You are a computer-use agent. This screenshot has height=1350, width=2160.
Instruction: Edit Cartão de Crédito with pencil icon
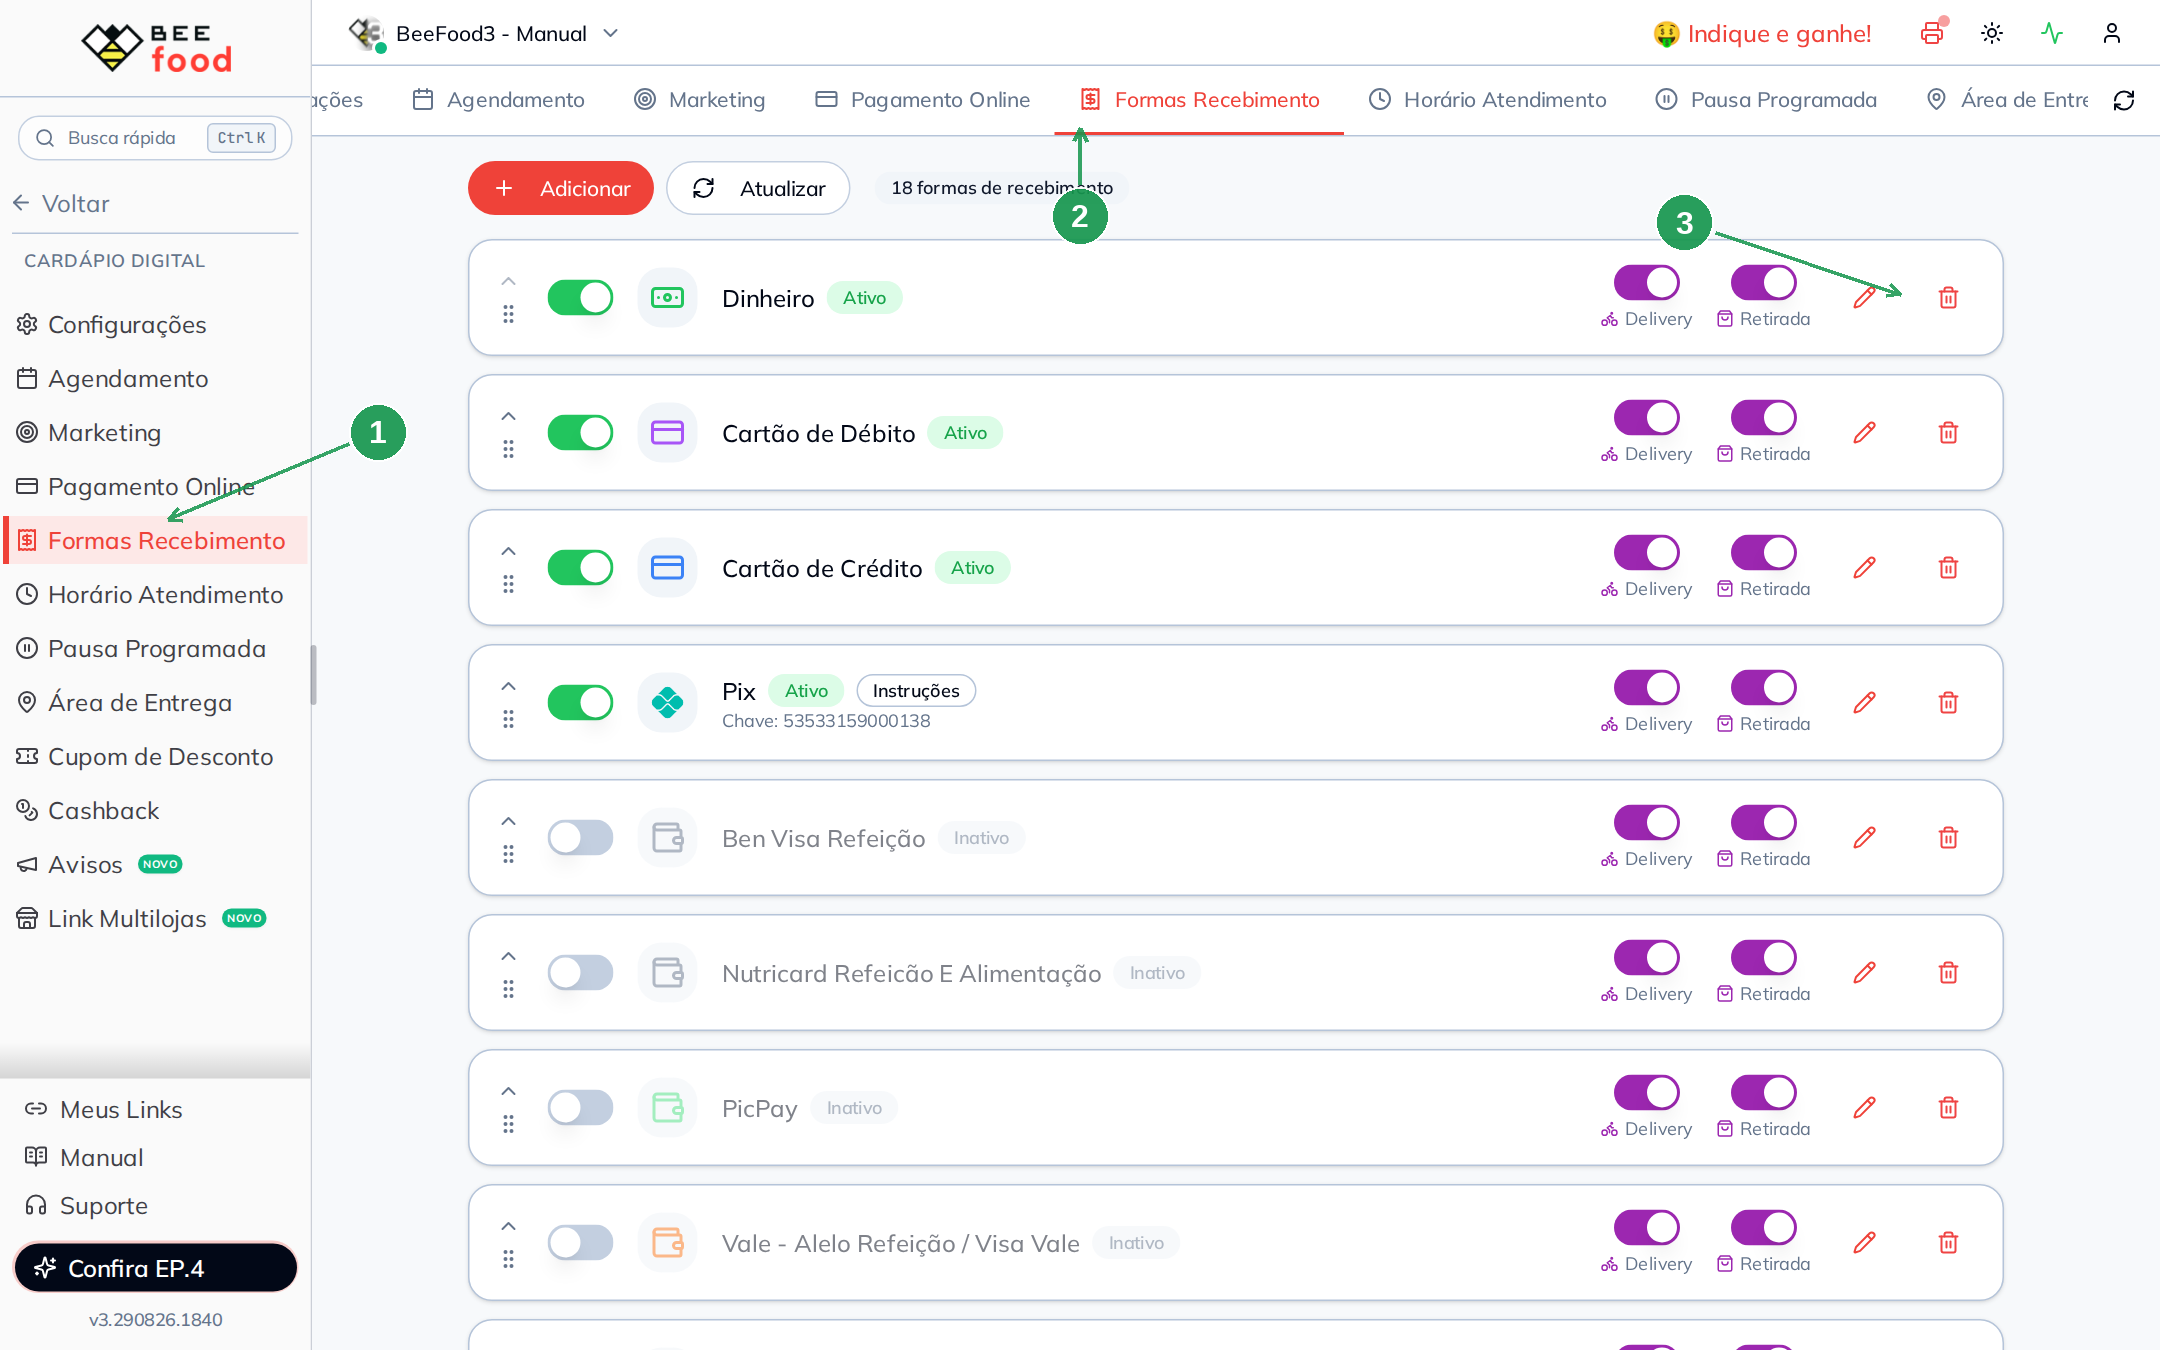[x=1864, y=568]
